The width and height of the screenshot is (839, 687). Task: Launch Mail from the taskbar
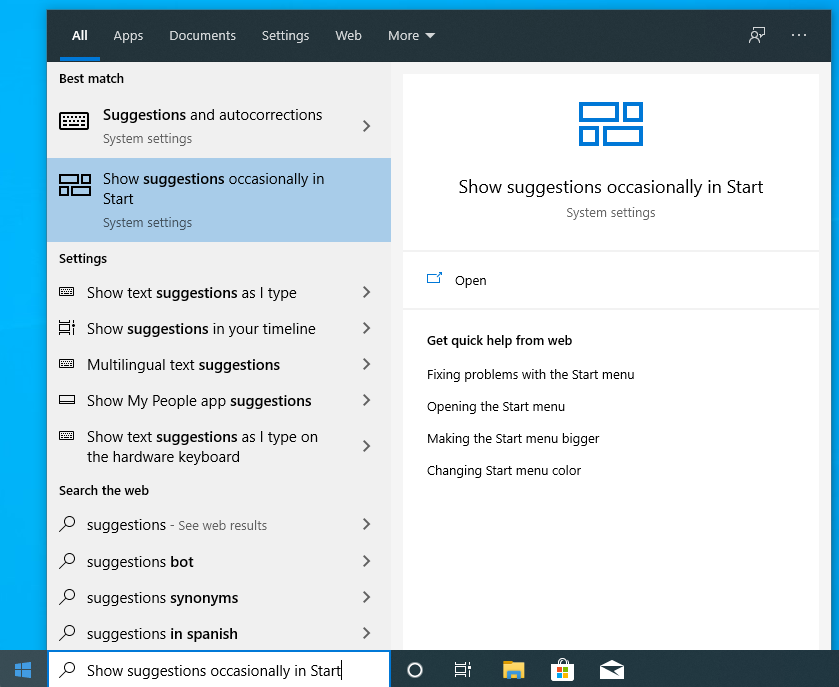click(x=612, y=669)
